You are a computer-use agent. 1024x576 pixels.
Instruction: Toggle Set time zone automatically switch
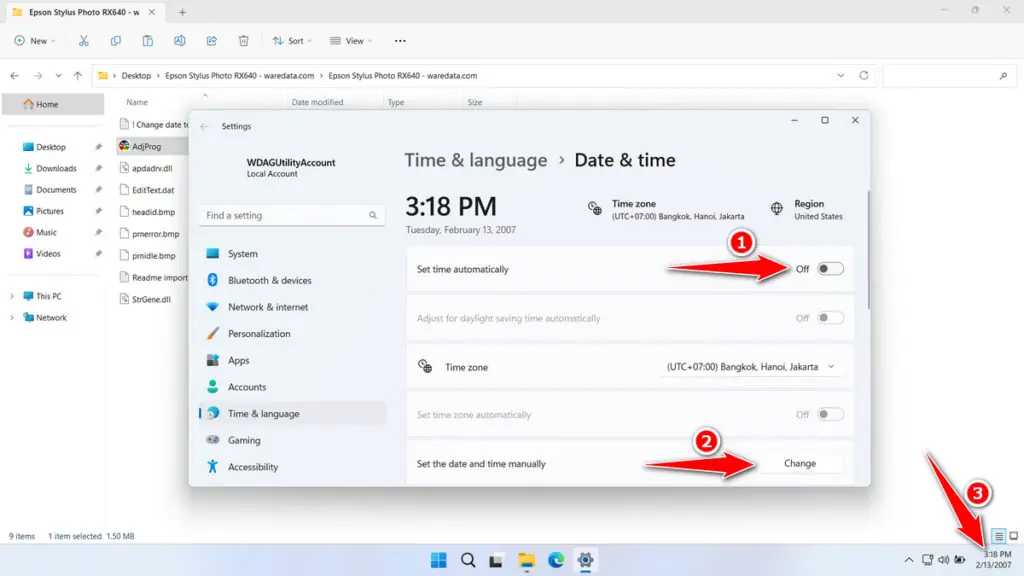[x=830, y=414]
